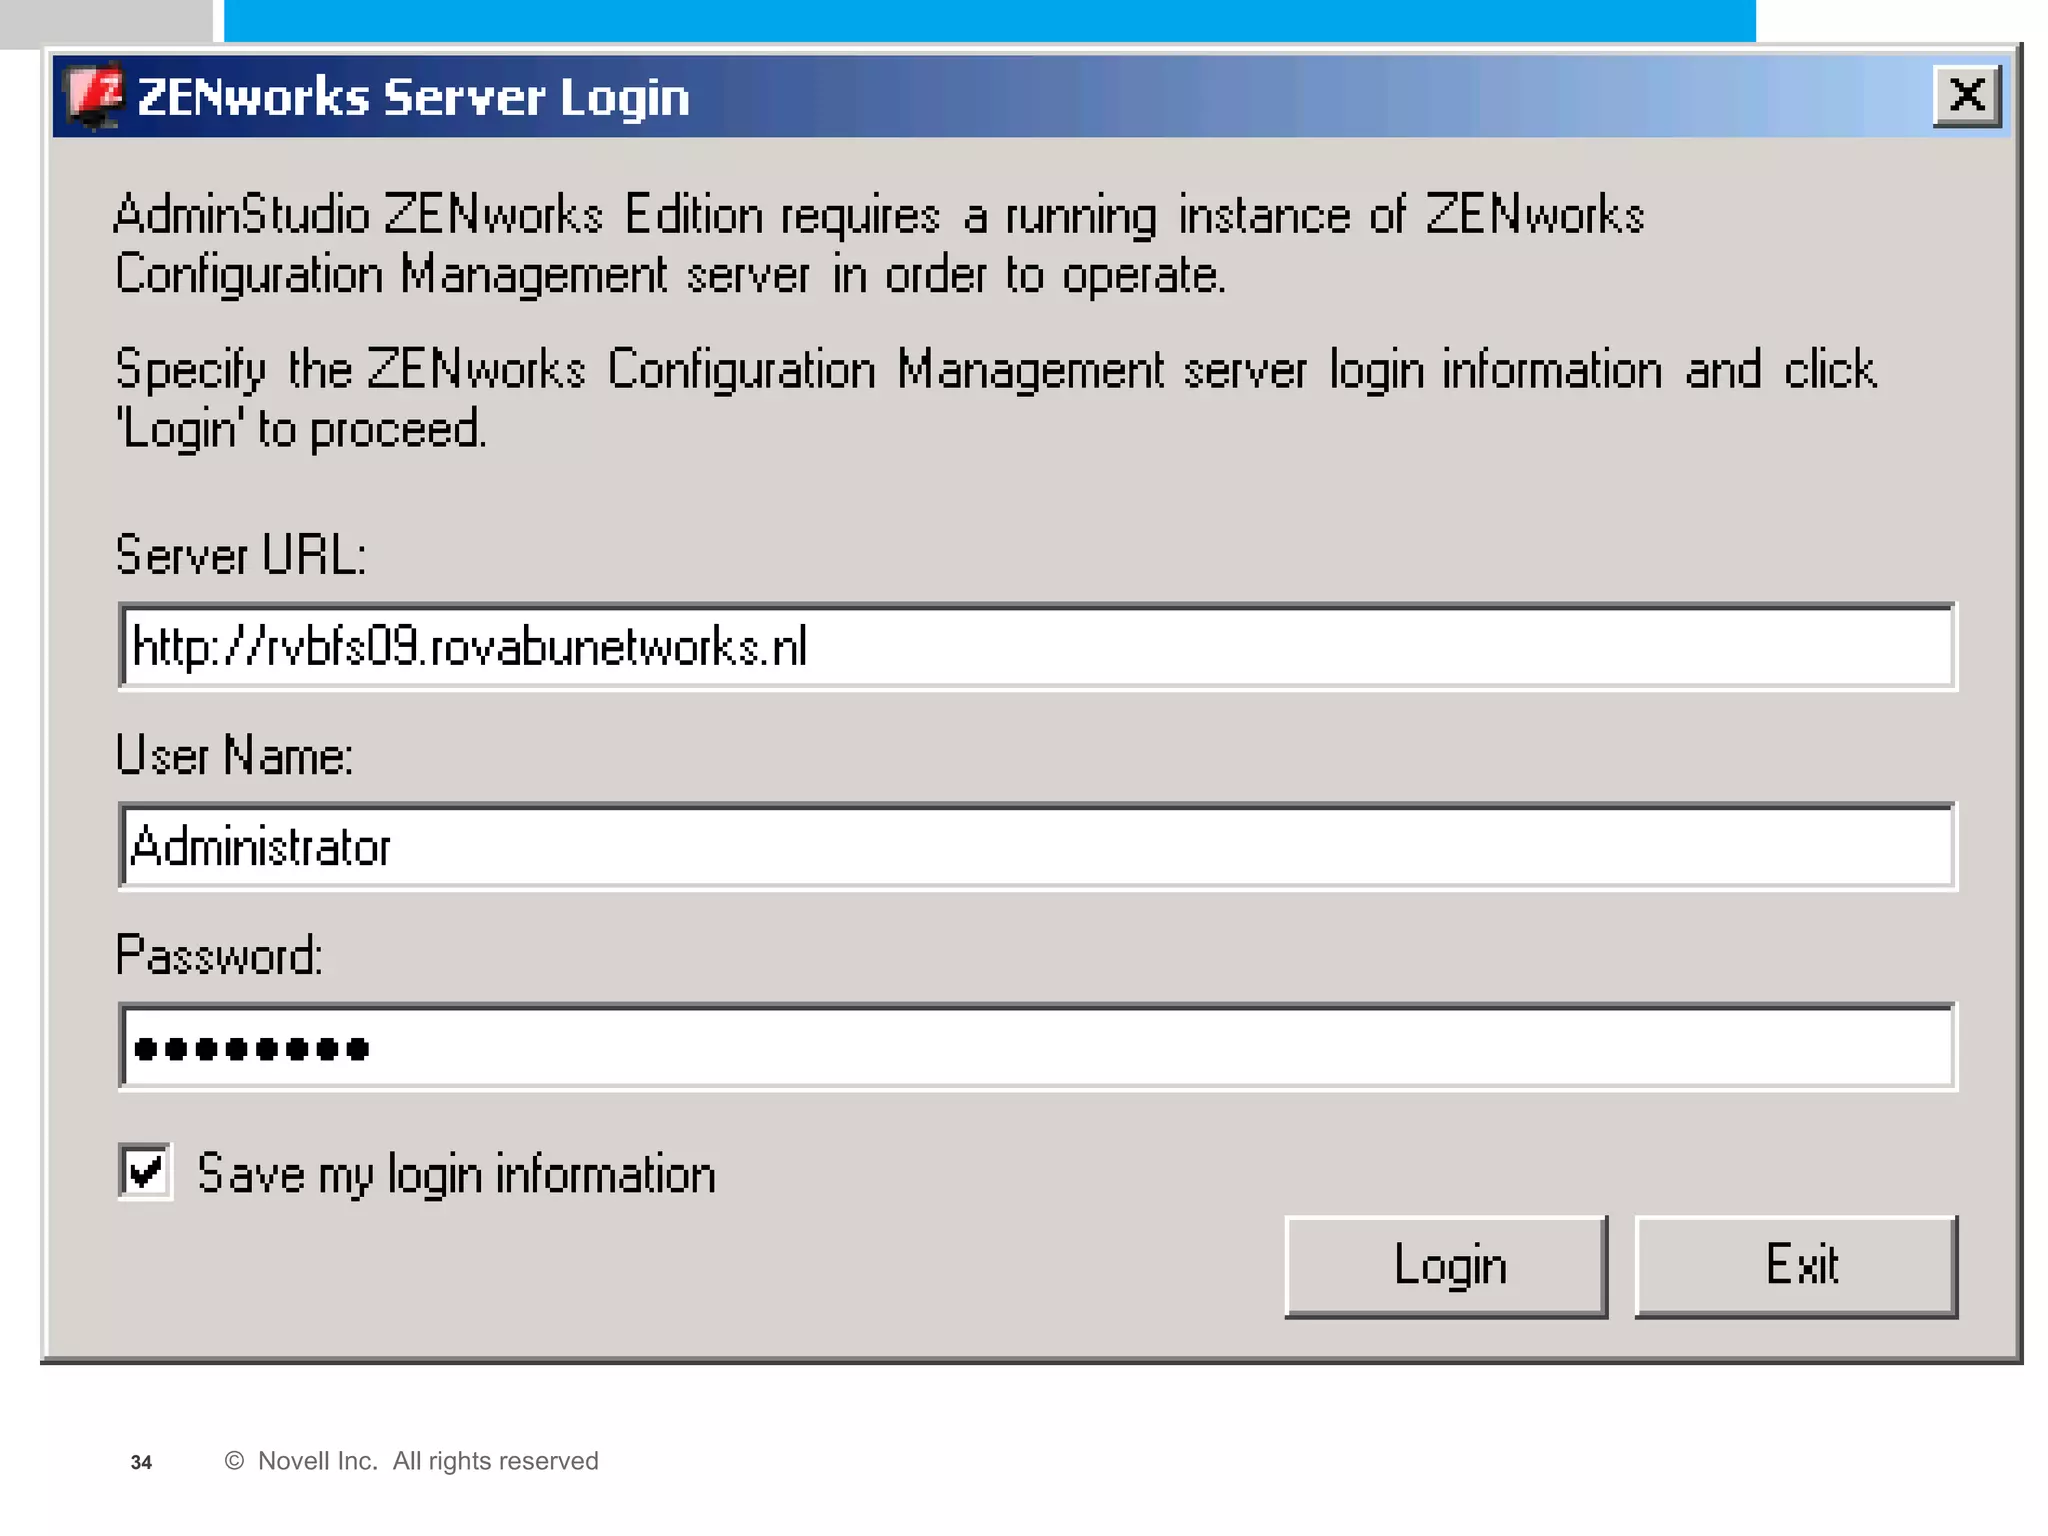Click the masked password dots

pos(251,1048)
